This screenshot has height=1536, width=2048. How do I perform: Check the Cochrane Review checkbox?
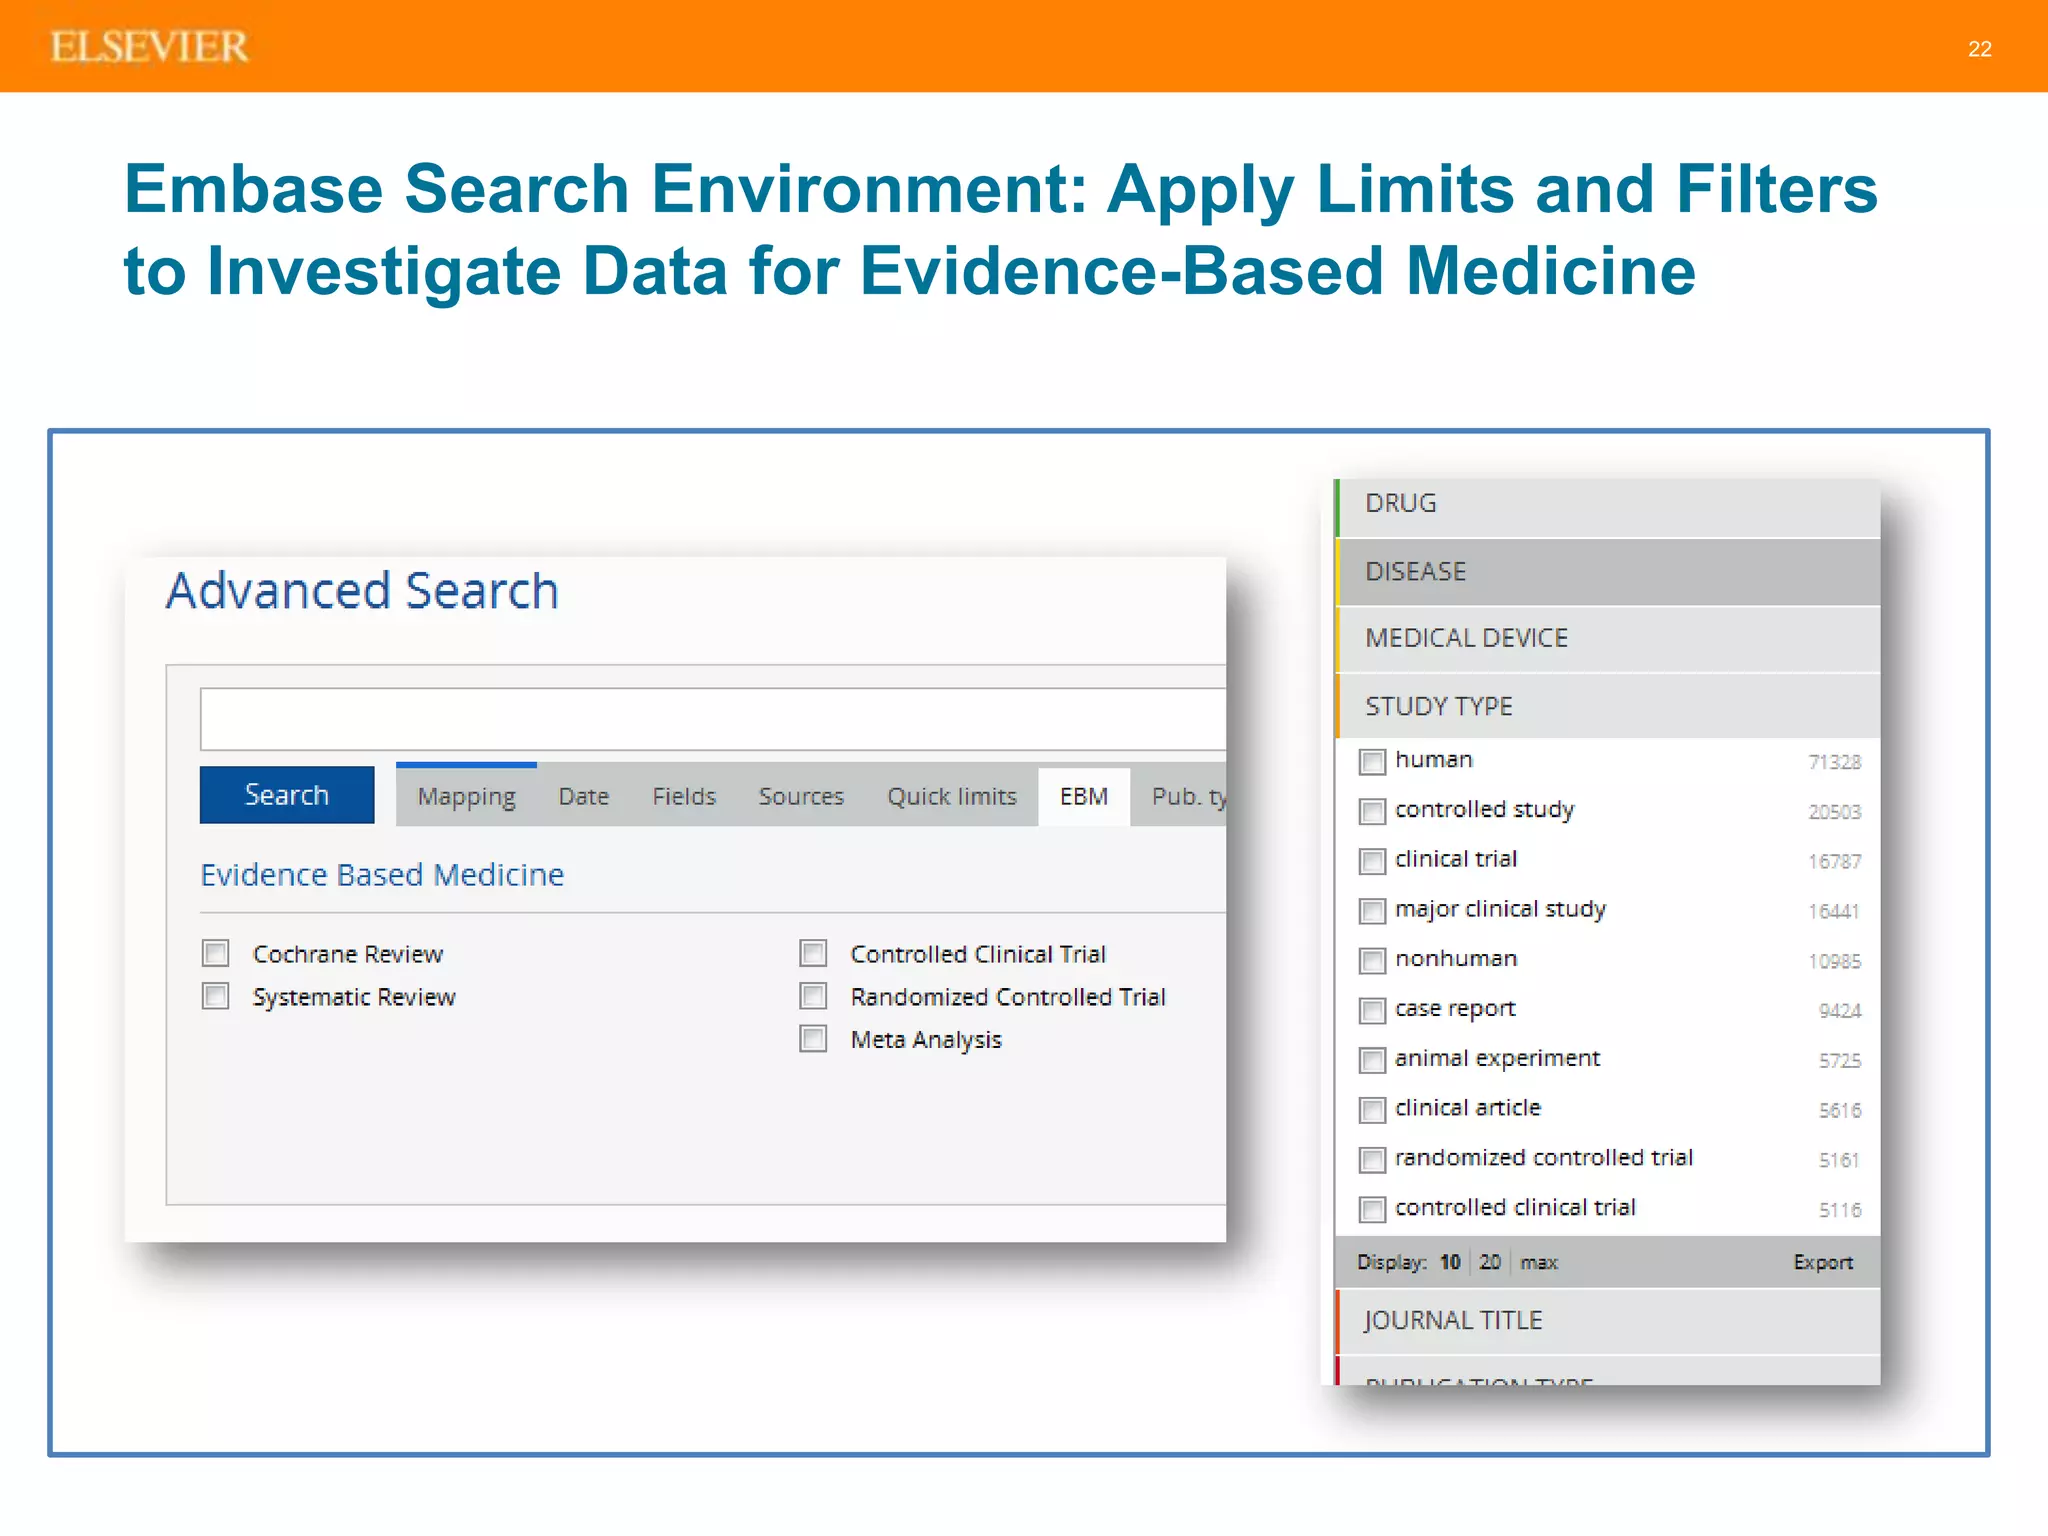click(x=216, y=953)
